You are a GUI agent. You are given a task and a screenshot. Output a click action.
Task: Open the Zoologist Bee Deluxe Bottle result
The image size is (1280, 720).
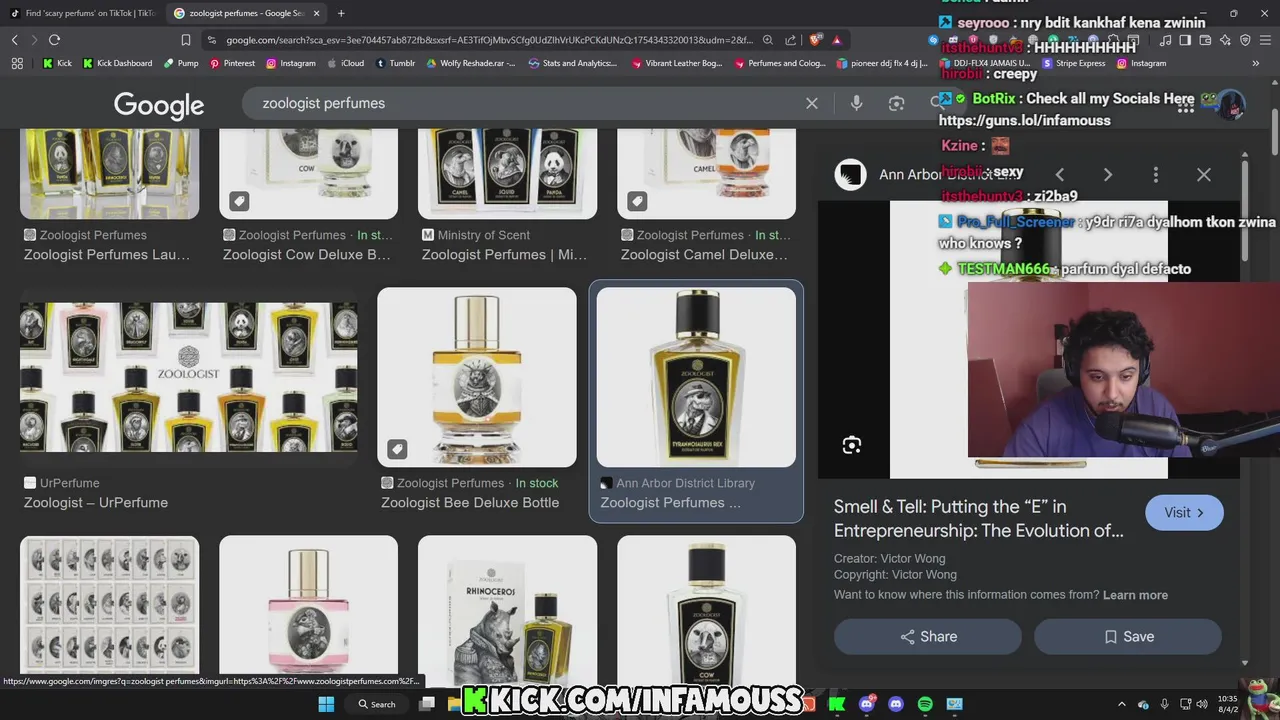coord(477,377)
